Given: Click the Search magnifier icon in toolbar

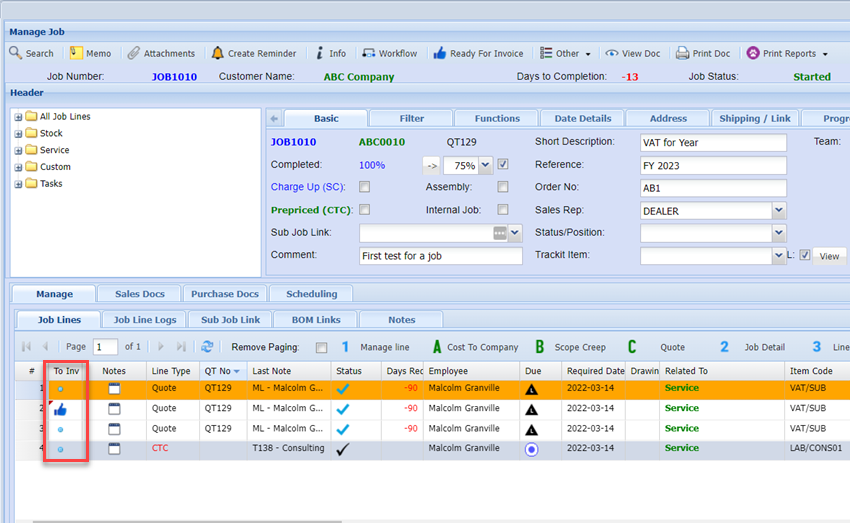Looking at the screenshot, I should click(16, 53).
